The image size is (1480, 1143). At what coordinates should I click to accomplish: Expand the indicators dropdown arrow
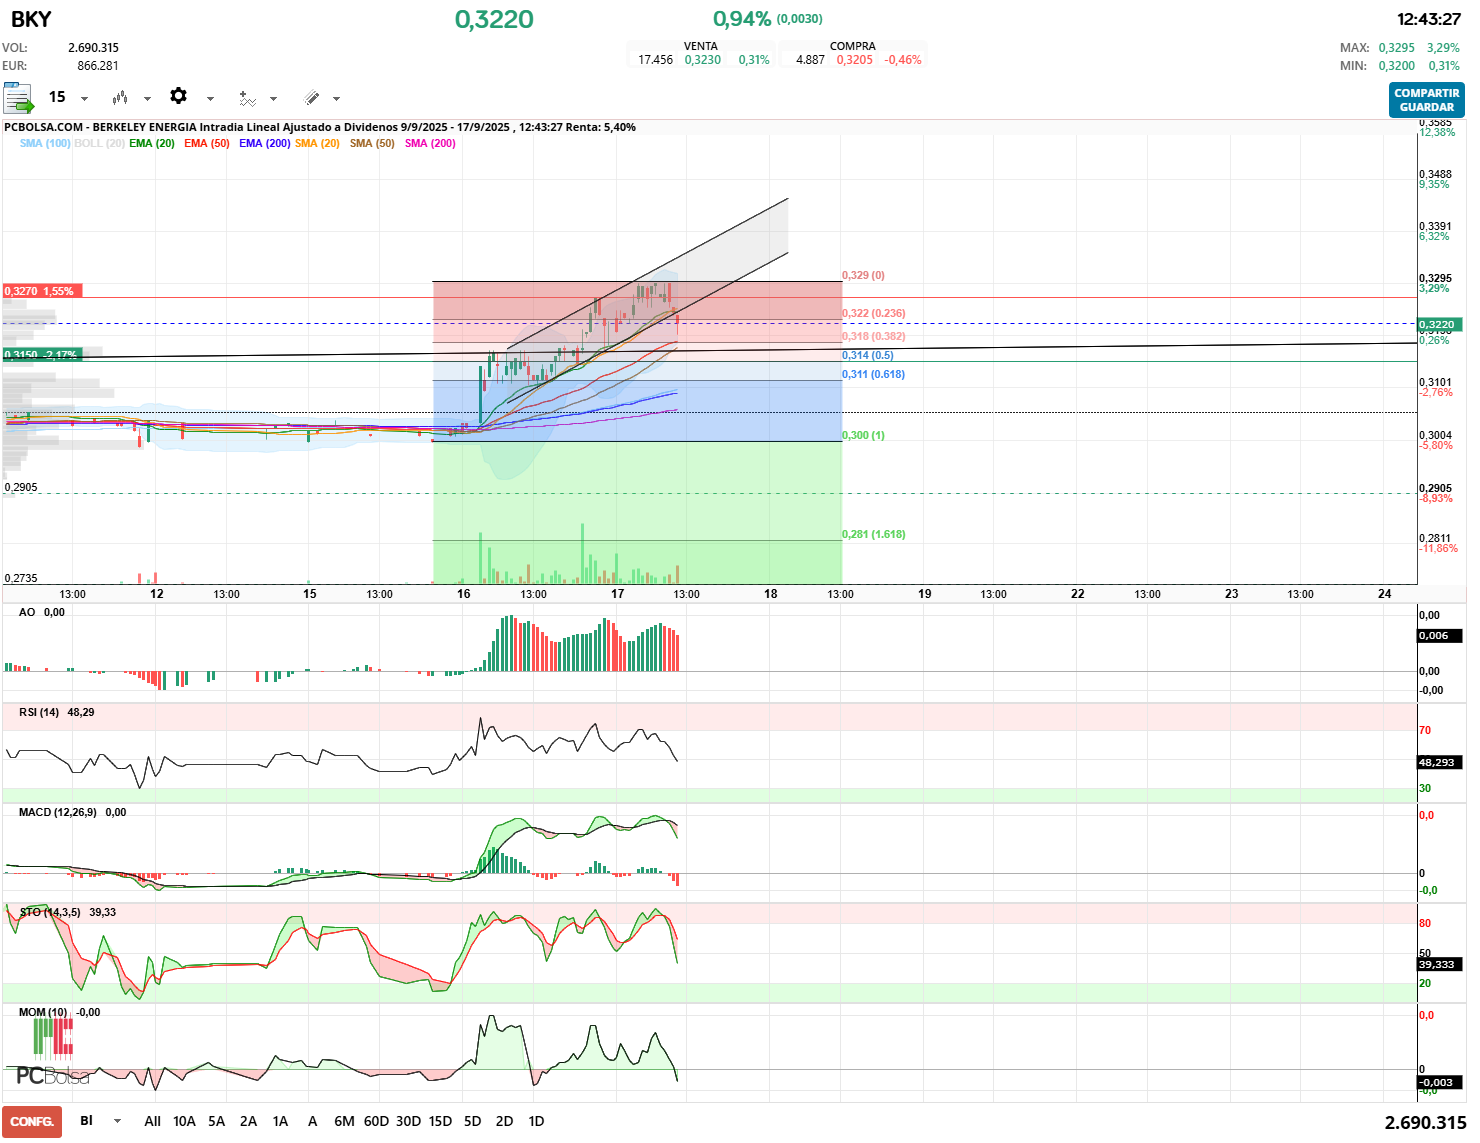coord(273,99)
